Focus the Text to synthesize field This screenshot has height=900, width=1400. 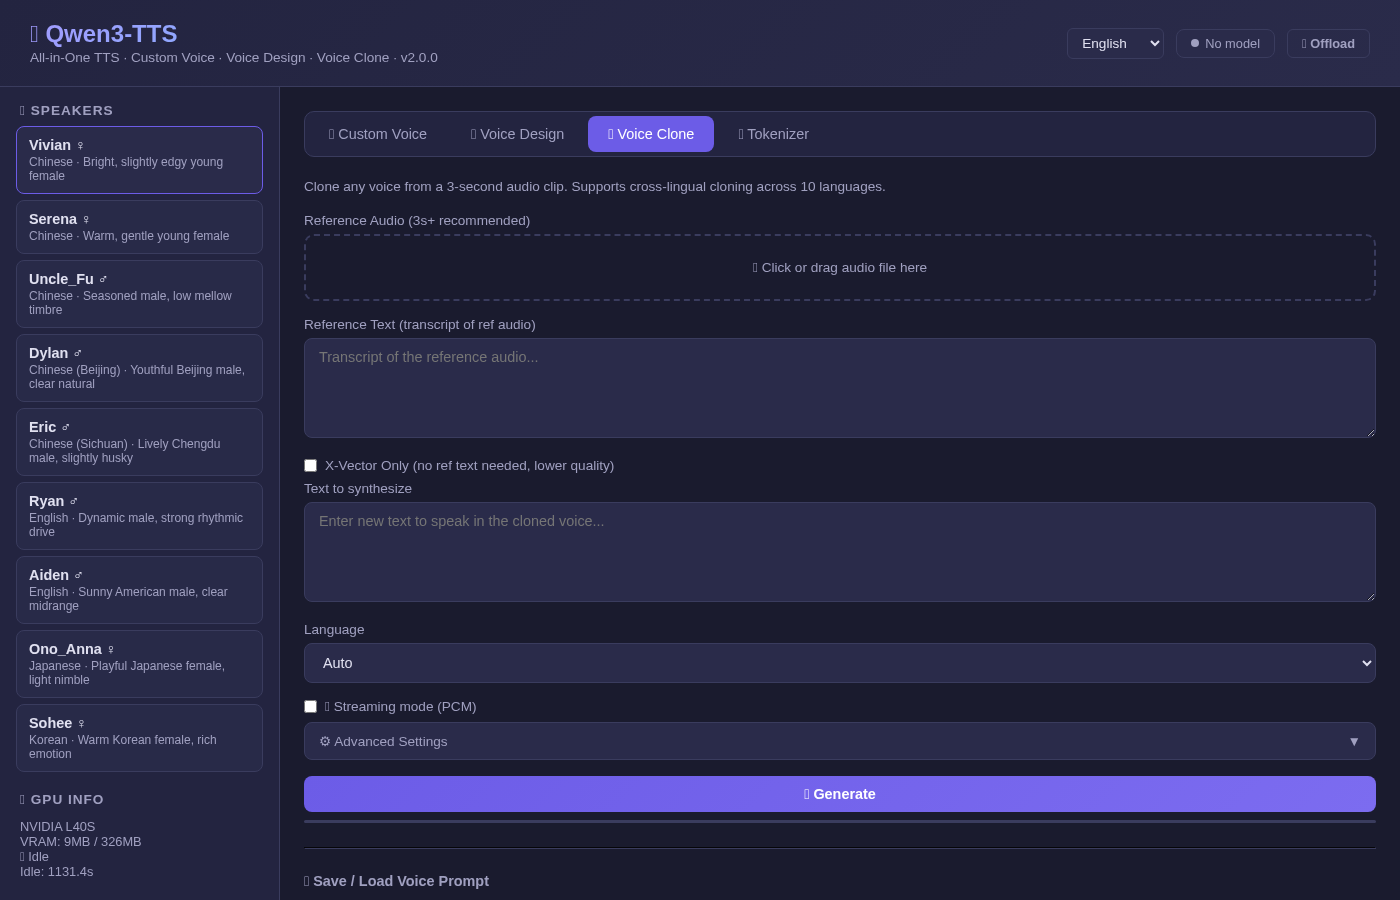[840, 552]
